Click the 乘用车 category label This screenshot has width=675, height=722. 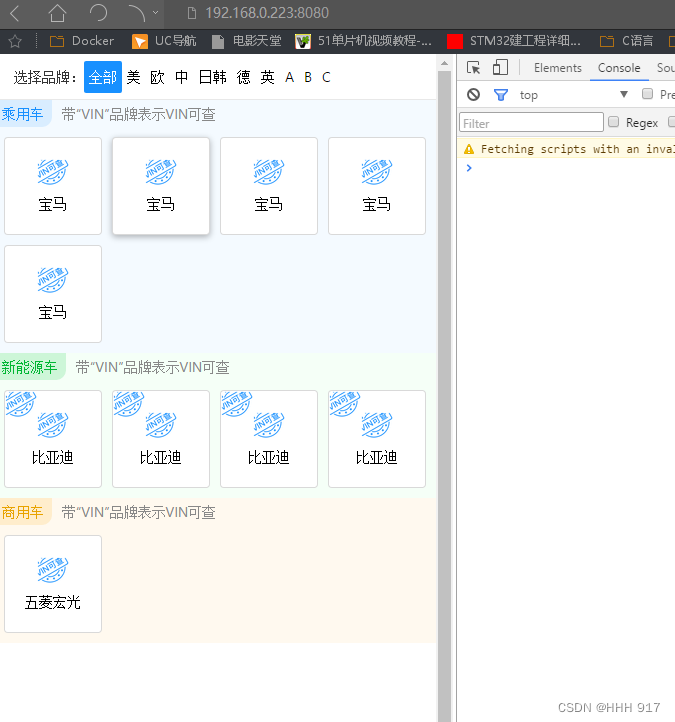pyautogui.click(x=23, y=114)
